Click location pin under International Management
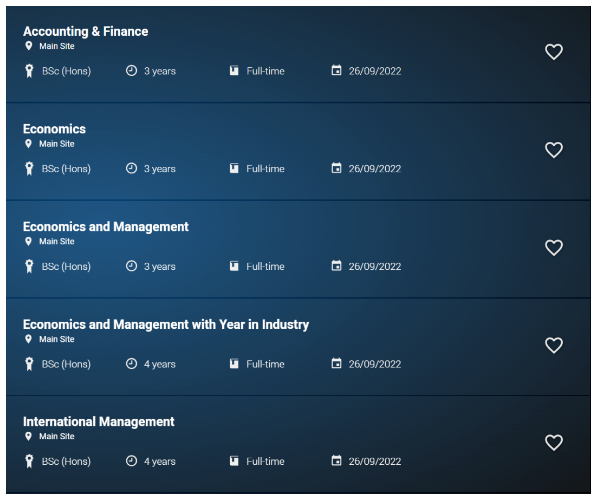Viewport: 598px width, 501px height. [28, 436]
